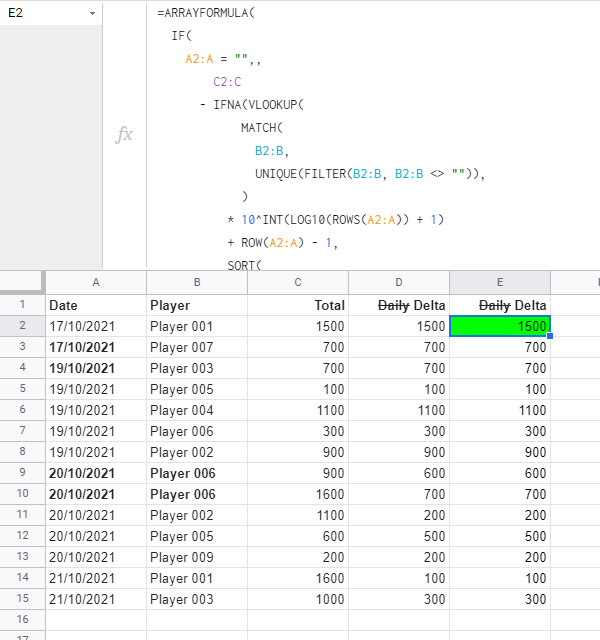
Task: Click column D value 600
Action: coord(399,473)
